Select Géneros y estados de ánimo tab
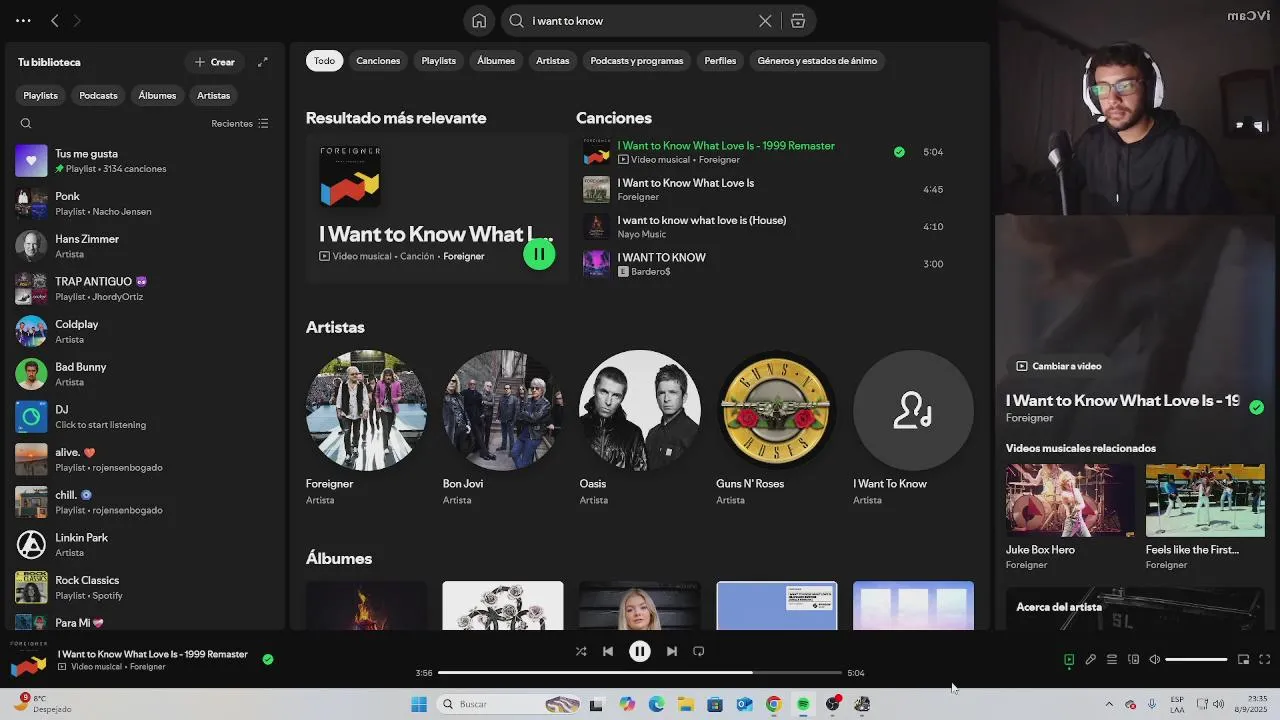 tap(817, 61)
